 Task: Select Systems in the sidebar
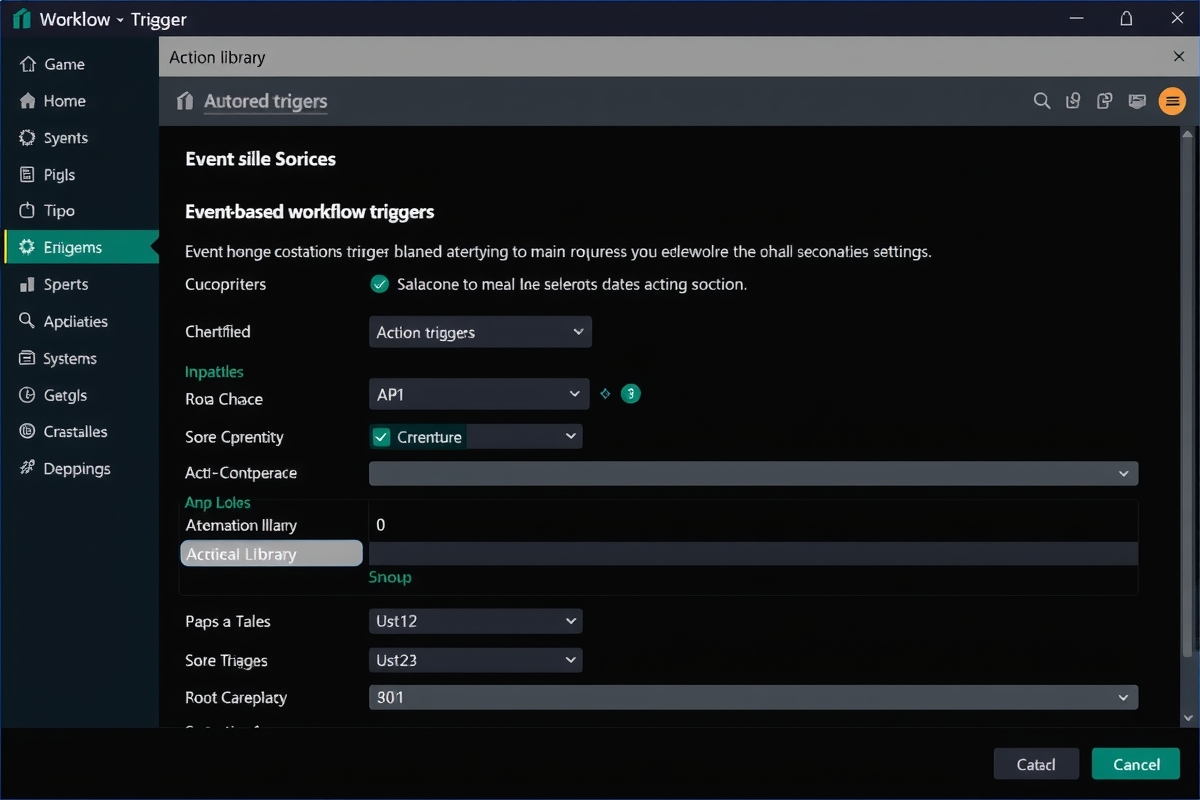coord(79,358)
